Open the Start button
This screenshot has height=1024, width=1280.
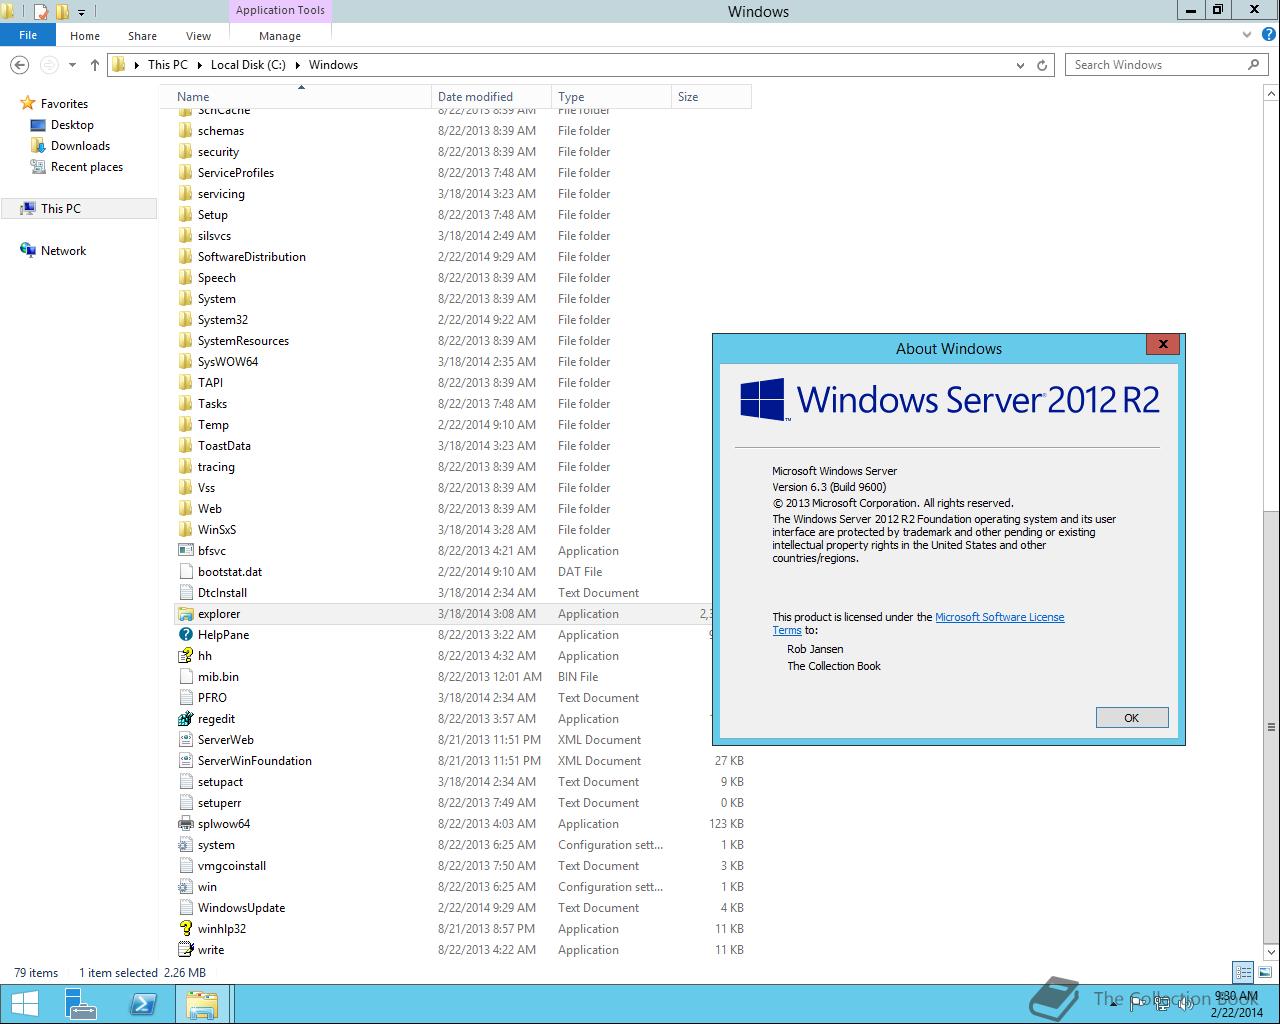pos(25,1004)
